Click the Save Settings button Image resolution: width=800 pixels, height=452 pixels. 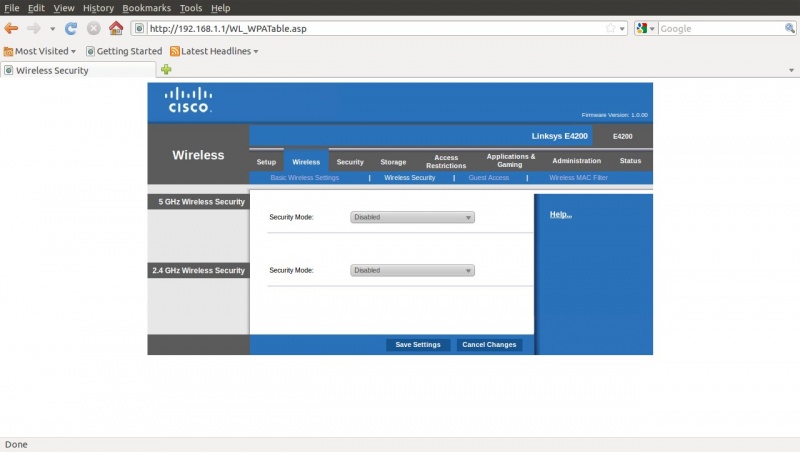coord(418,345)
